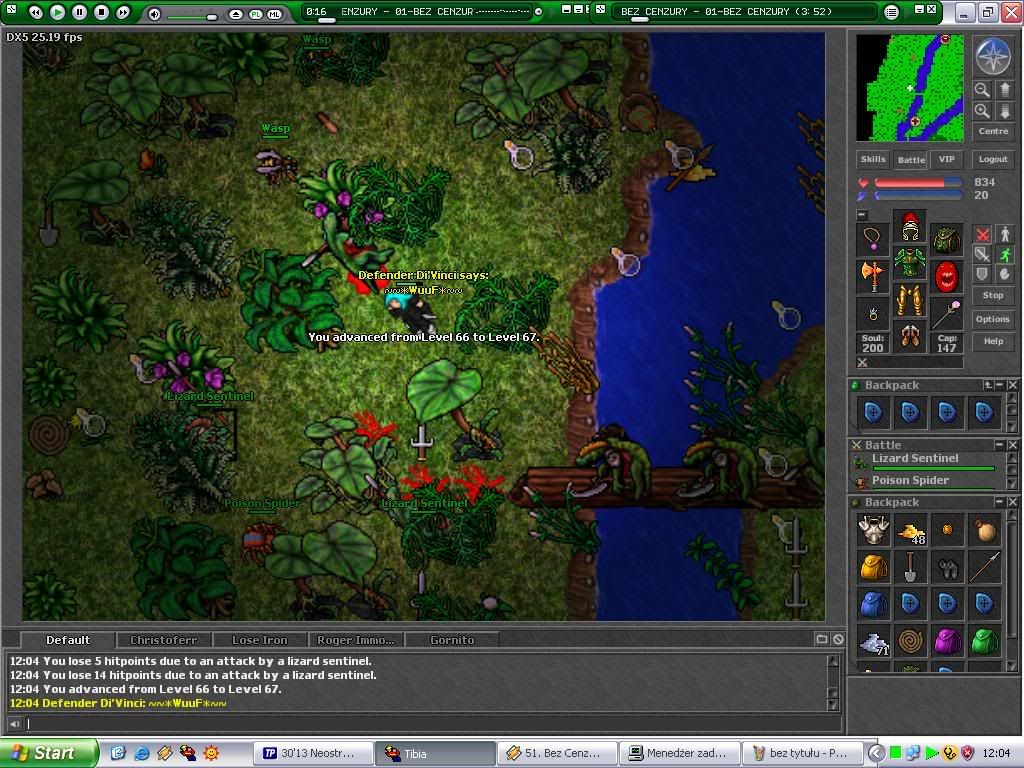
Task: Select defensive fighting mode (shield)
Action: (982, 274)
